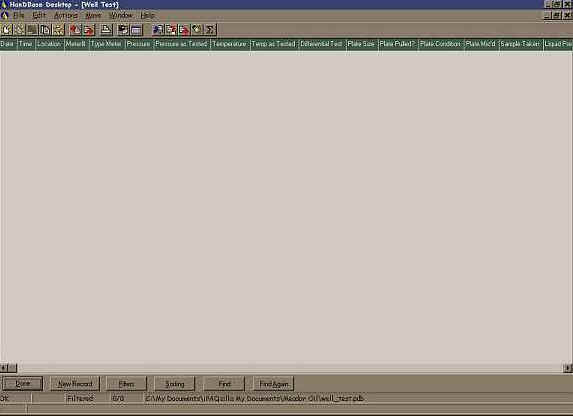Click the dark icon right of the printer icon
Viewport: 573px width, 416px height.
123,30
